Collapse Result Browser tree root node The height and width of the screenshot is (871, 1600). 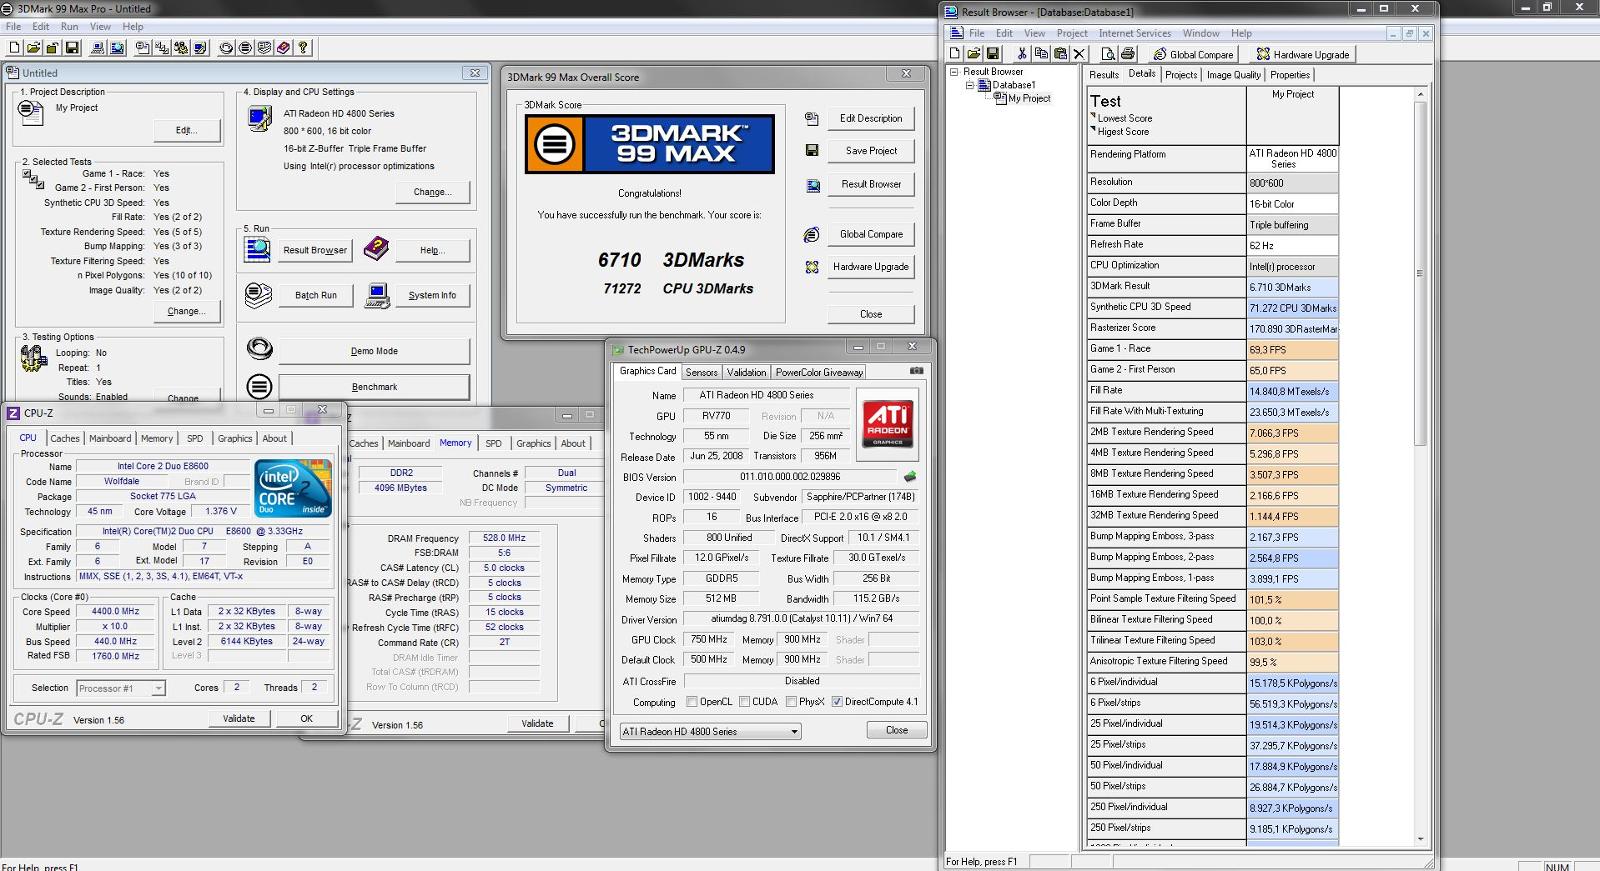[x=954, y=72]
